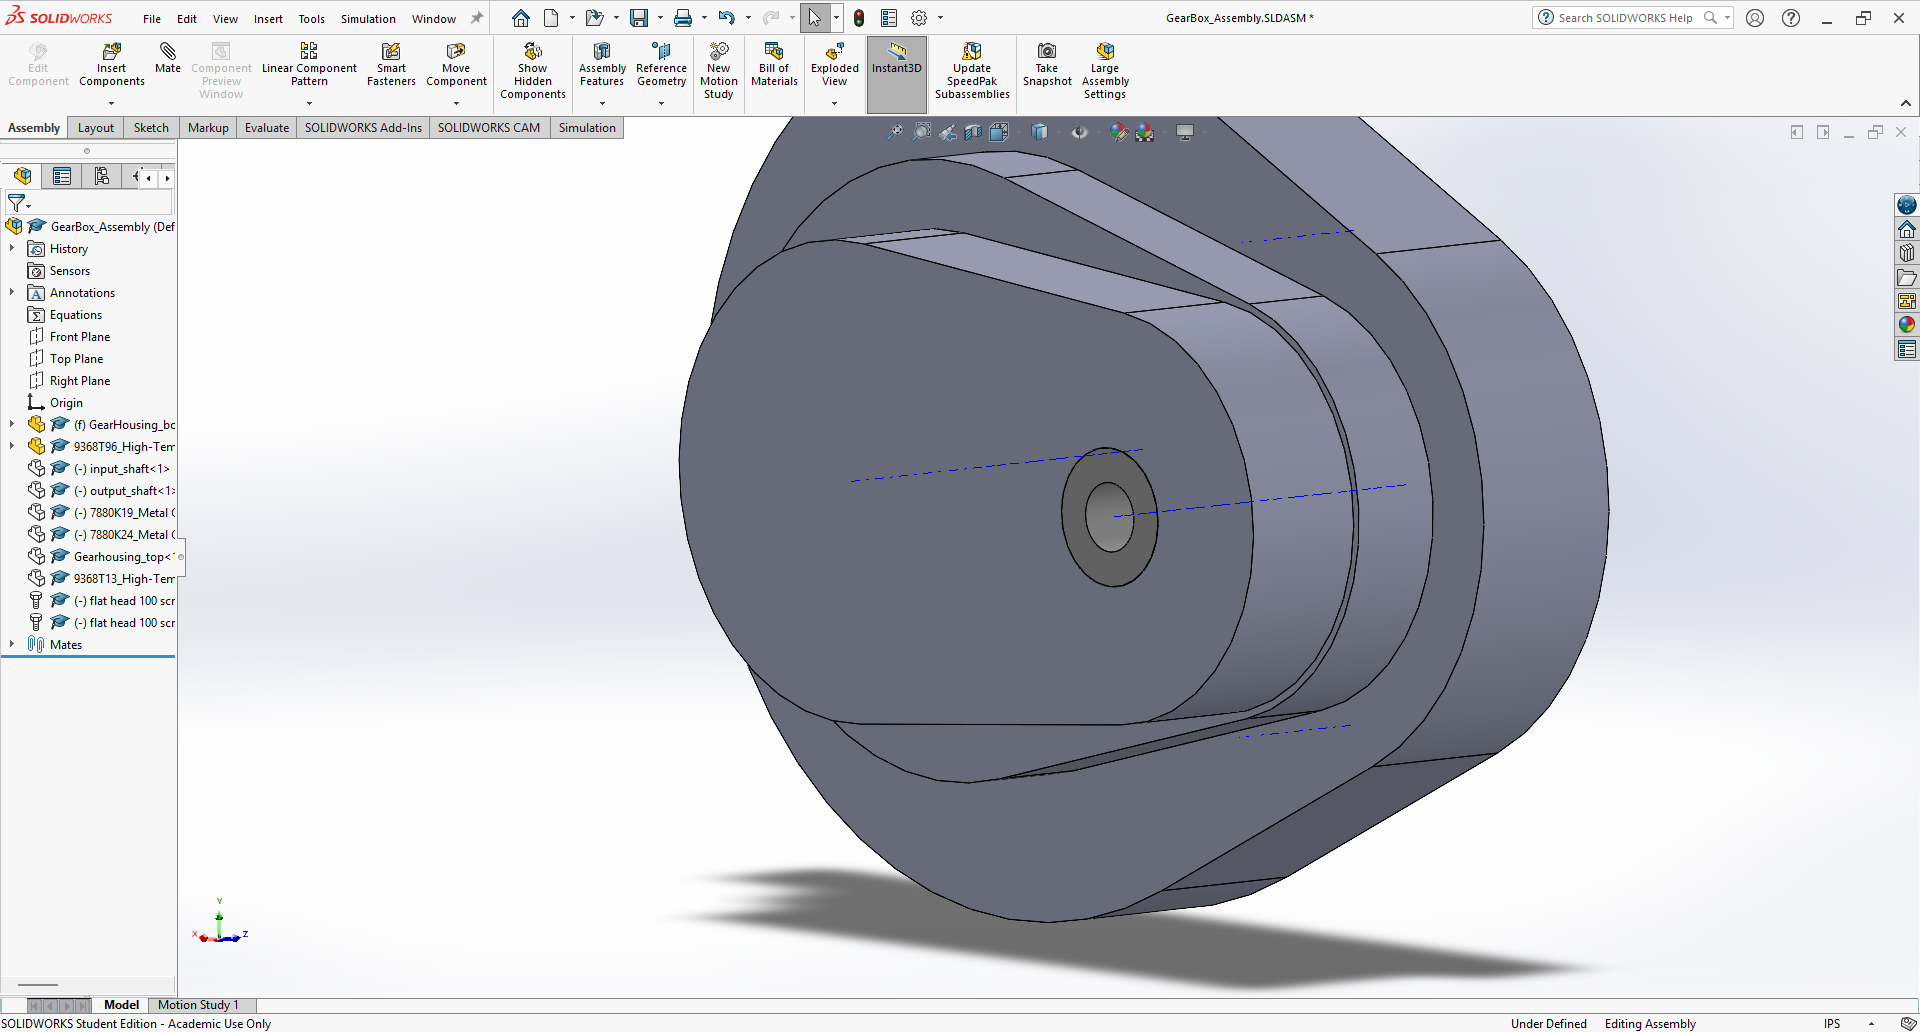Pin the menu bar open
The image size is (1920, 1032).
pyautogui.click(x=477, y=18)
